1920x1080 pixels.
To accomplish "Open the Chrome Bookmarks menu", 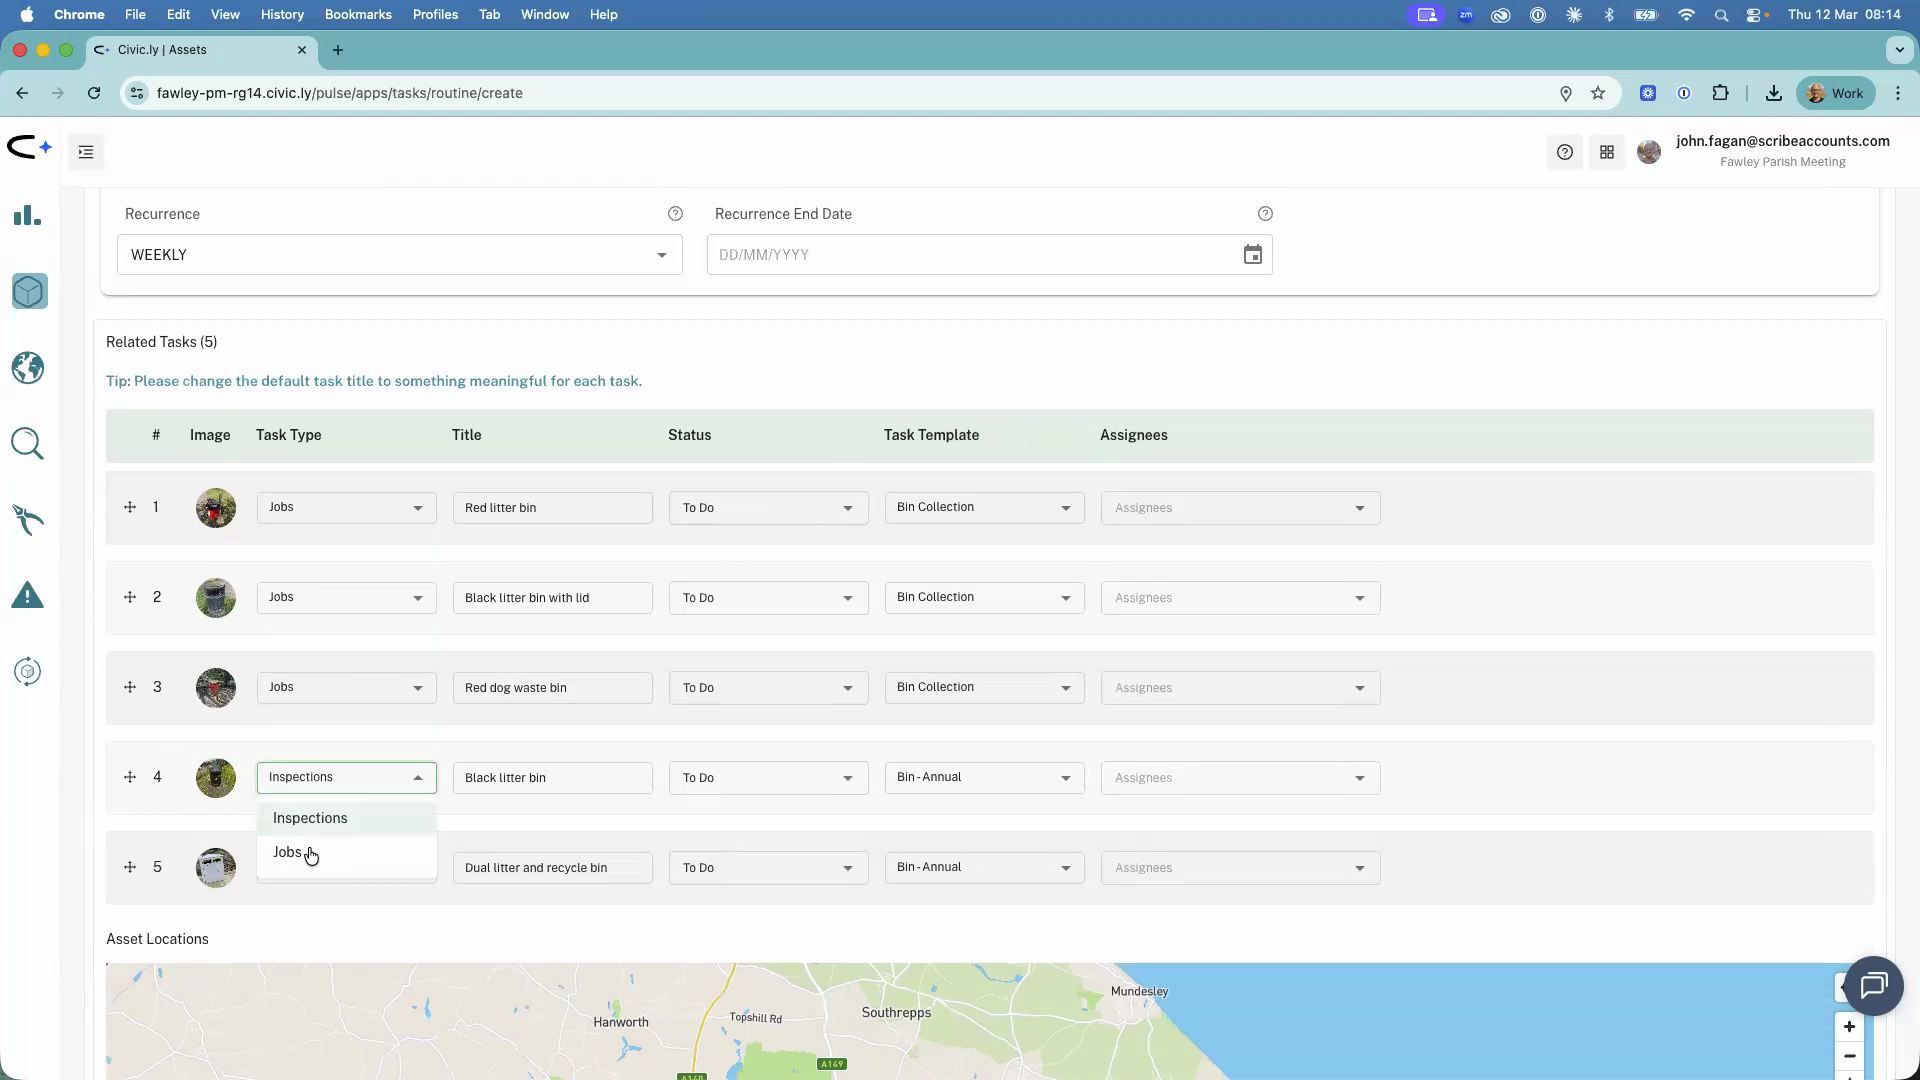I will (x=358, y=14).
